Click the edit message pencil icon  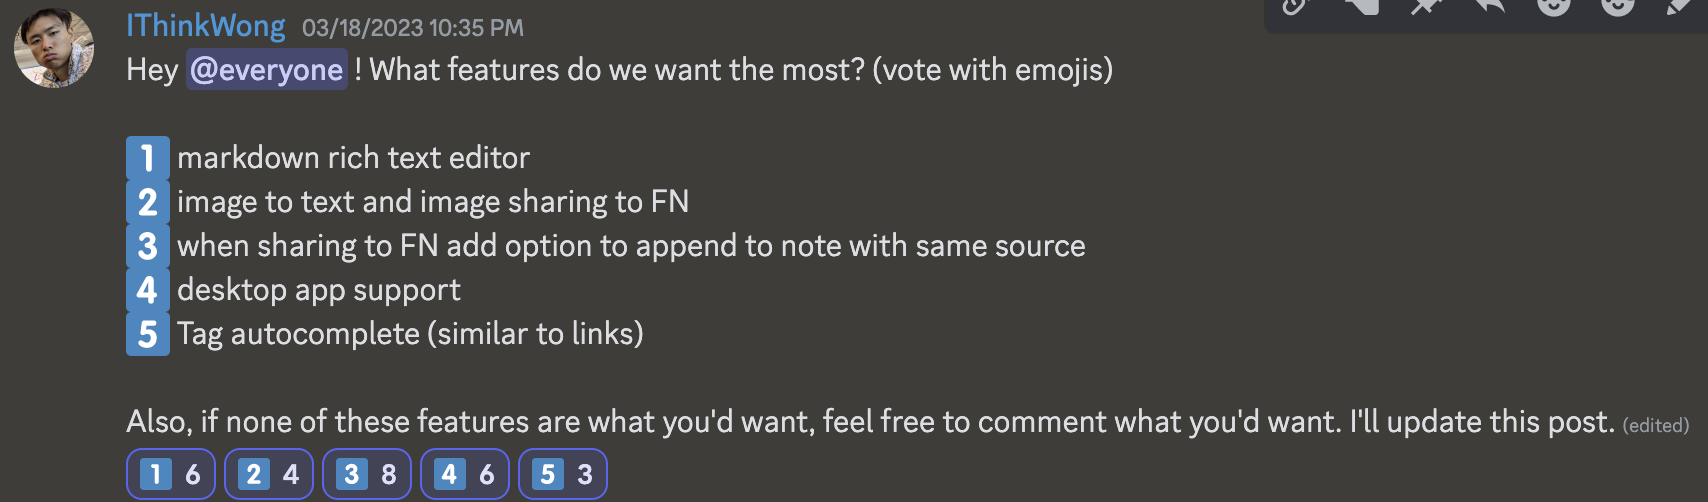(1678, 6)
